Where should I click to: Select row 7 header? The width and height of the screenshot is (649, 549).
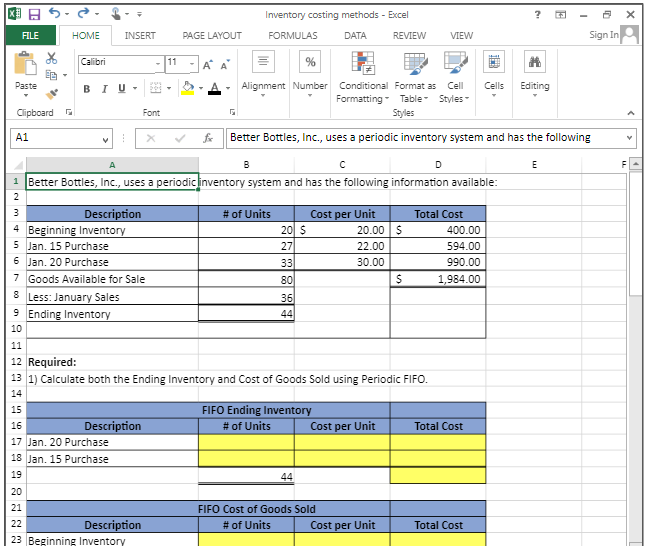tap(16, 278)
